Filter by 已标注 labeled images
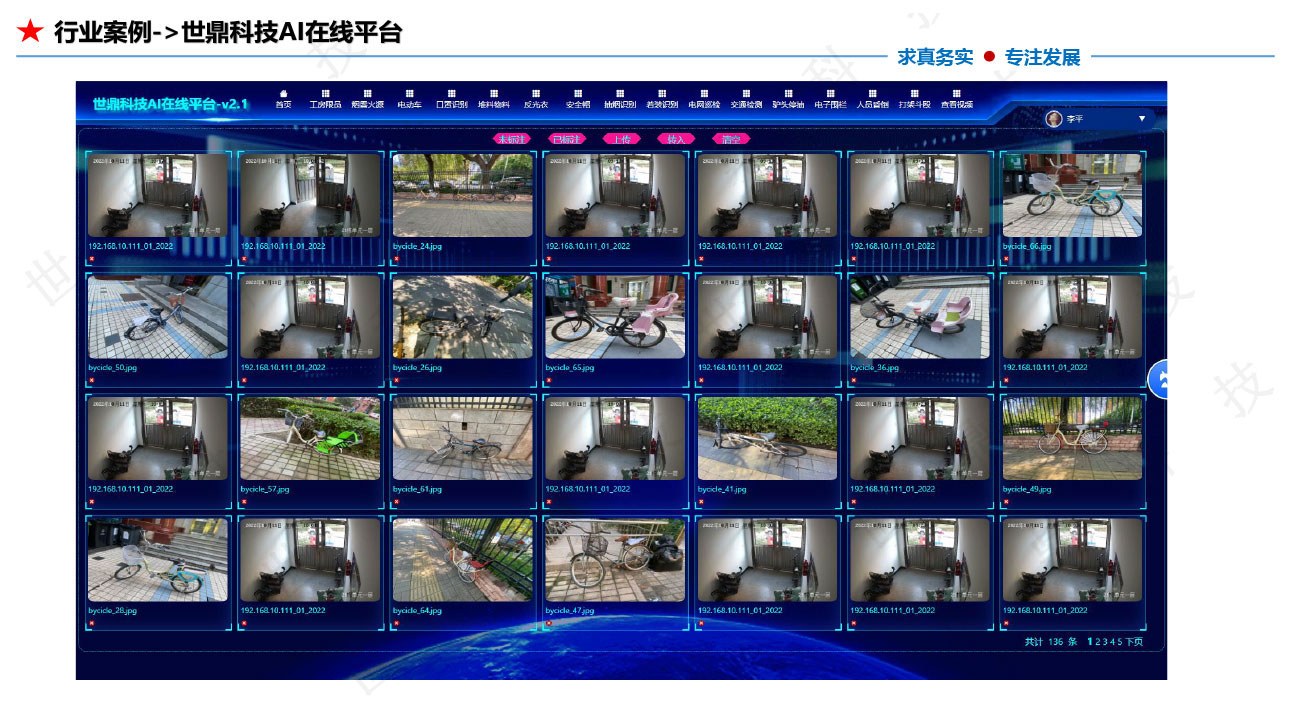This screenshot has width=1300, height=710. coord(567,140)
